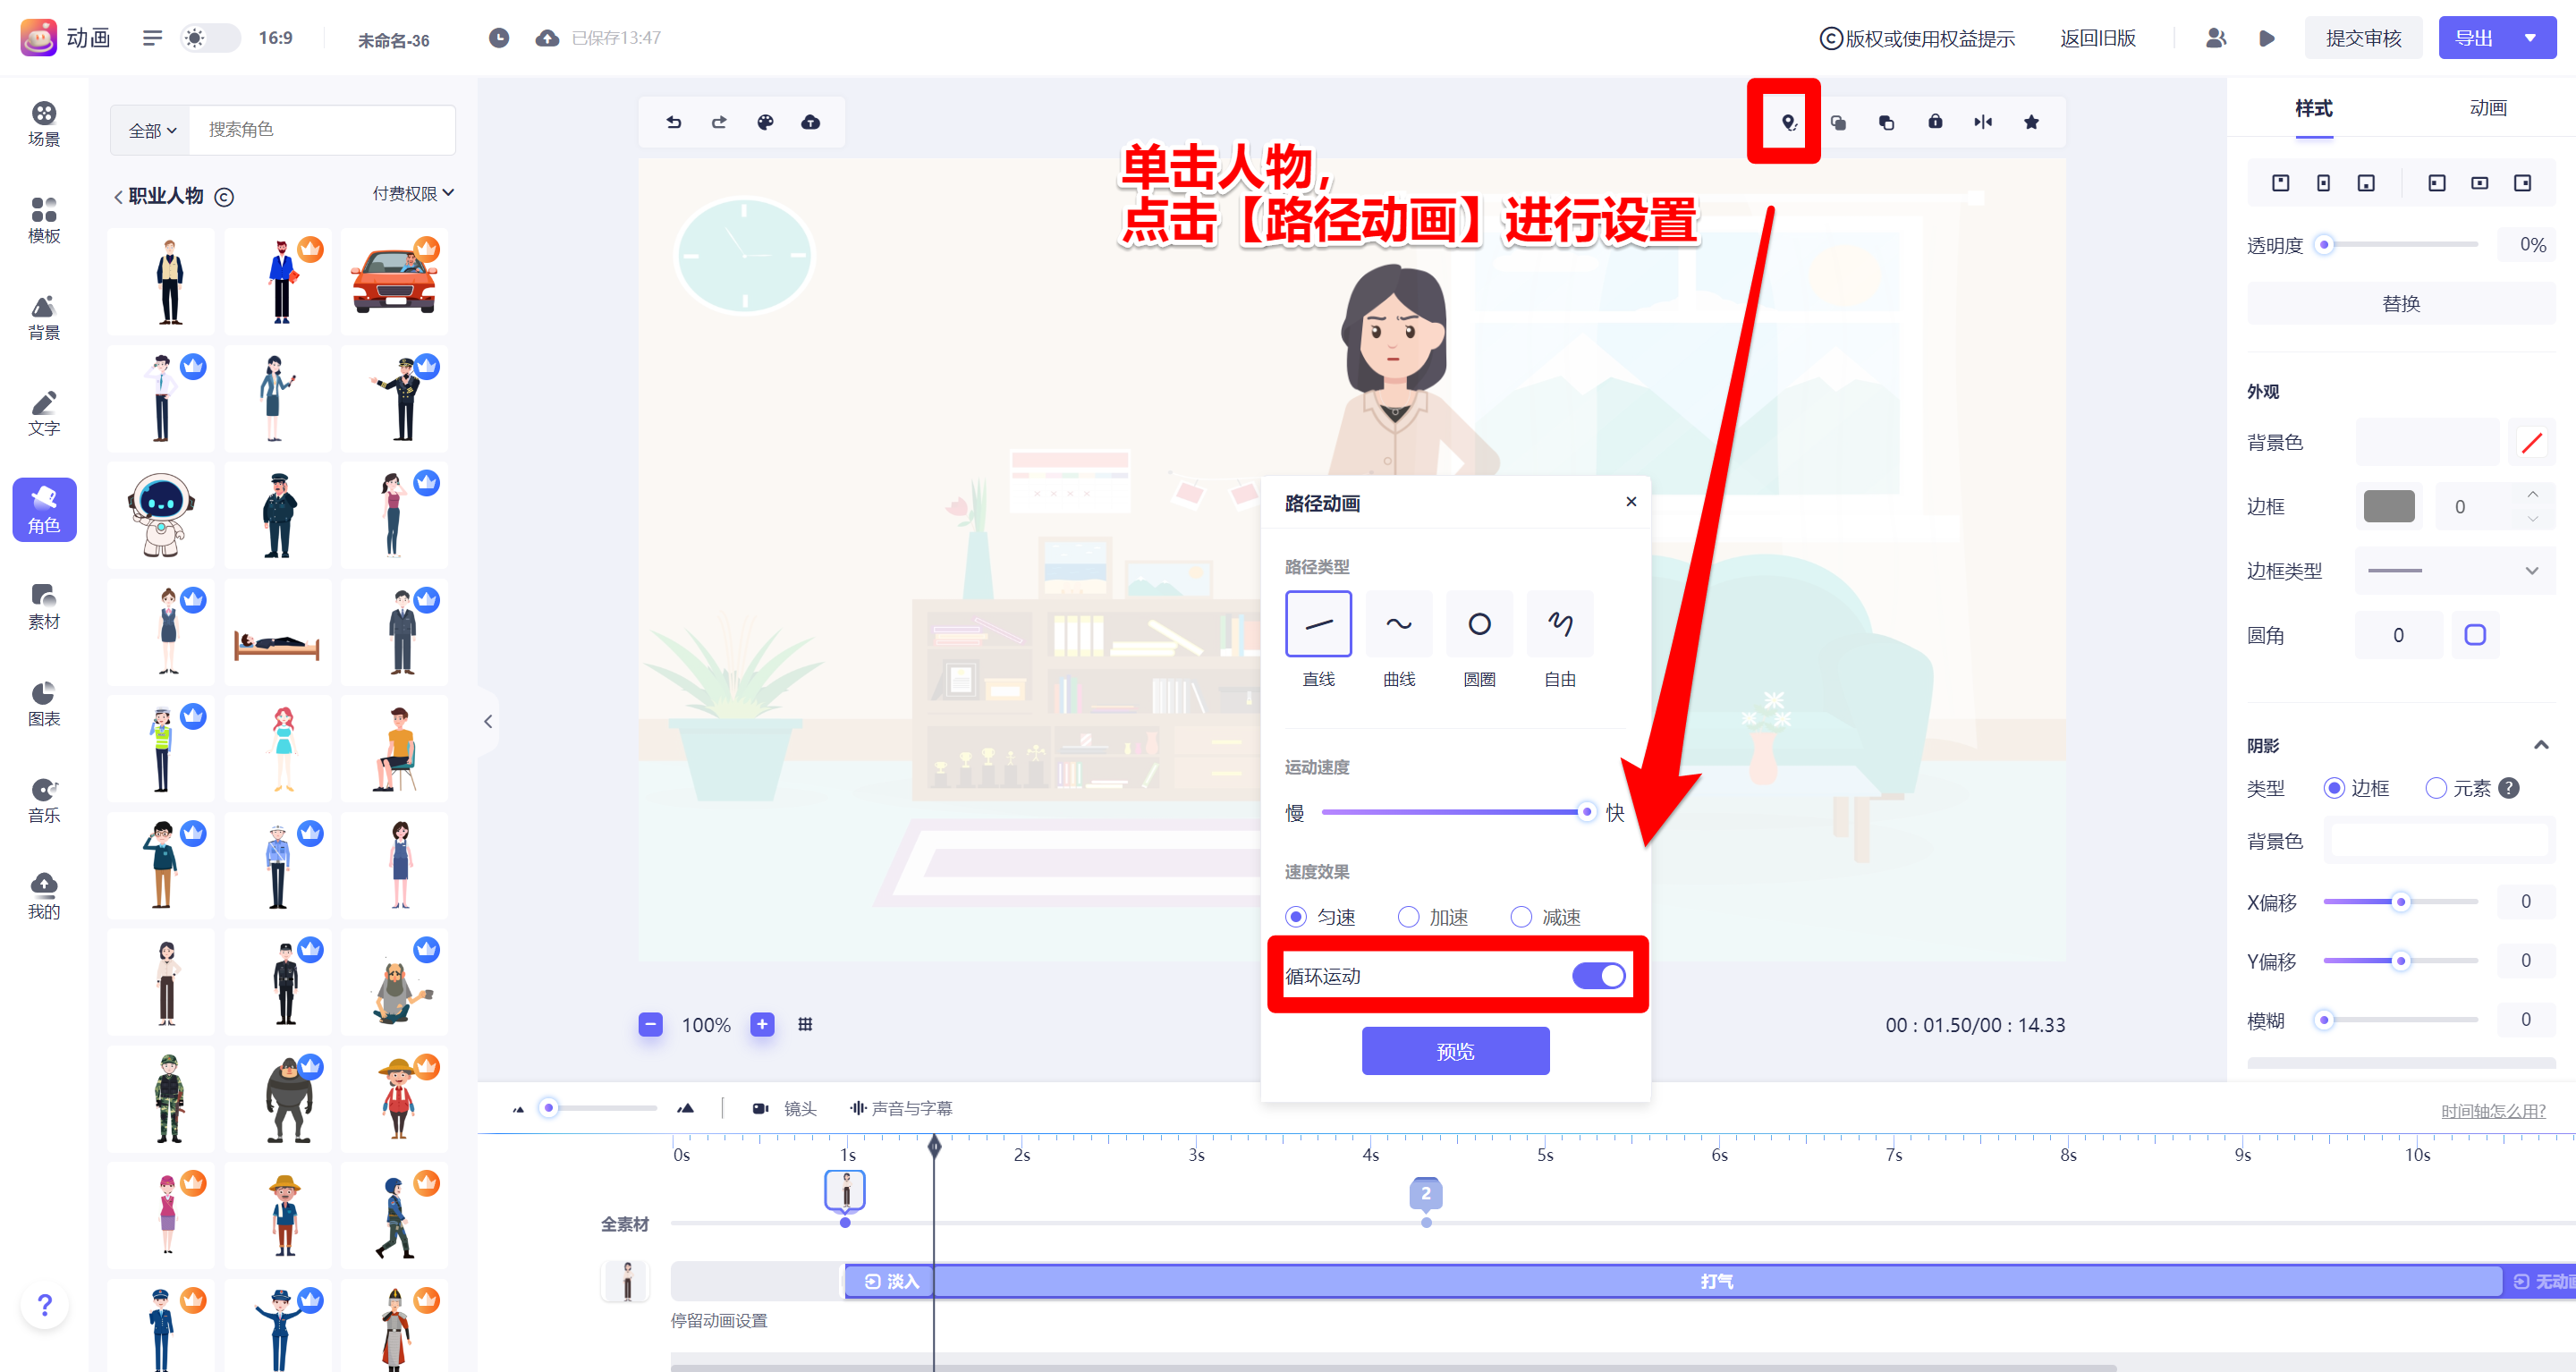The width and height of the screenshot is (2576, 1372).
Task: Open the 文字 sidebar panel
Action: click(44, 414)
